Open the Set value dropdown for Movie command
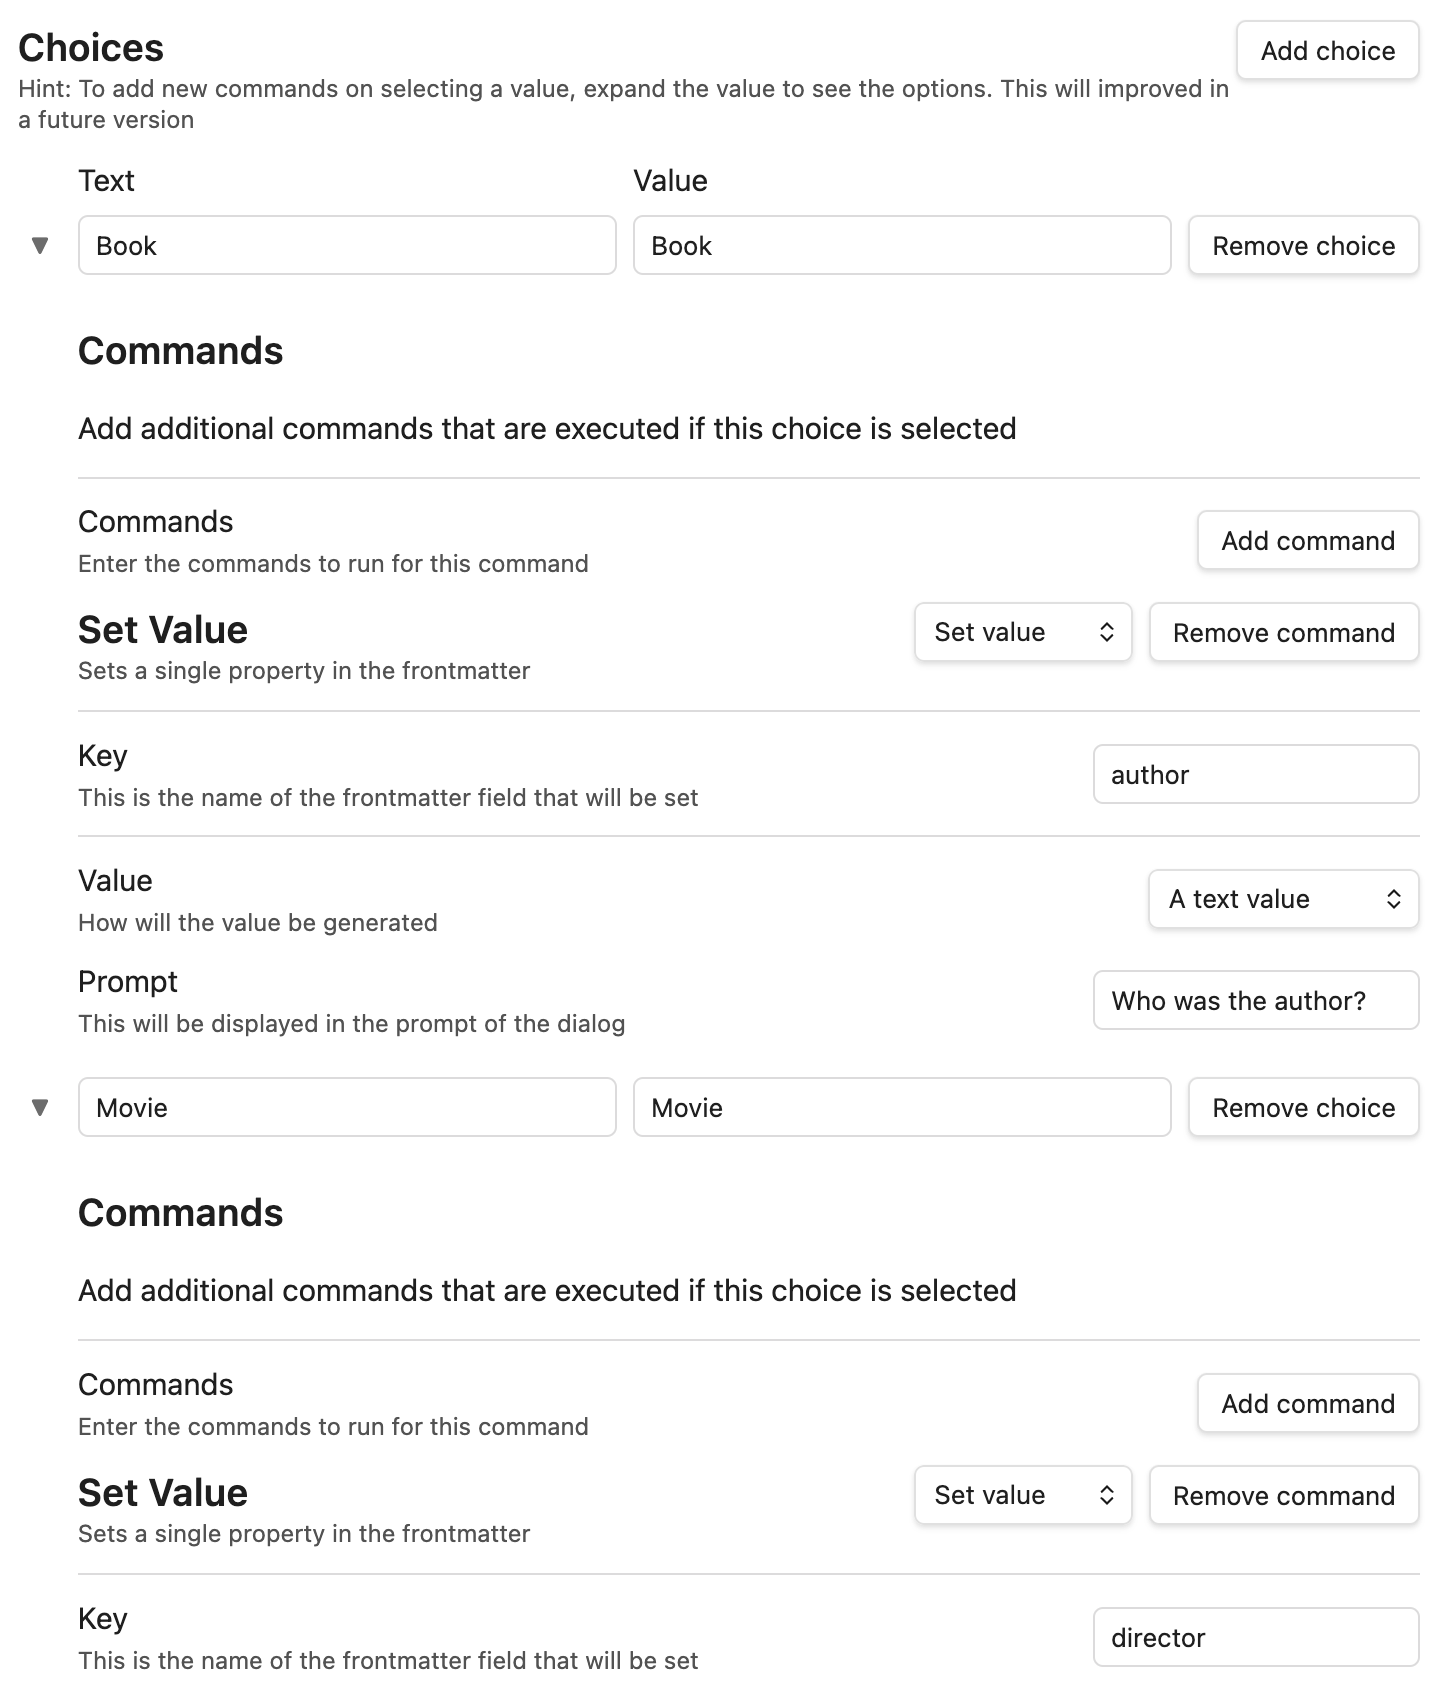Viewport: 1438px width, 1692px height. click(1023, 1495)
